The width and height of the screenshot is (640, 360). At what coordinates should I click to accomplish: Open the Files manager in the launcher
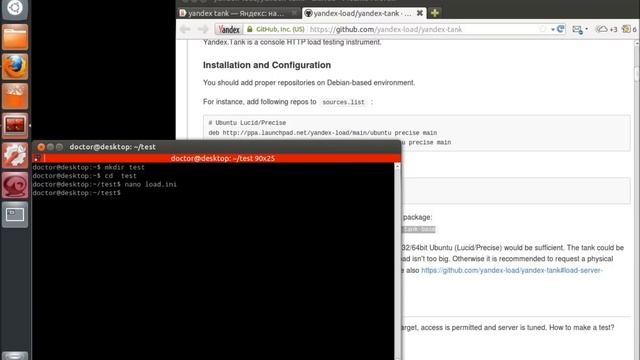(x=15, y=37)
